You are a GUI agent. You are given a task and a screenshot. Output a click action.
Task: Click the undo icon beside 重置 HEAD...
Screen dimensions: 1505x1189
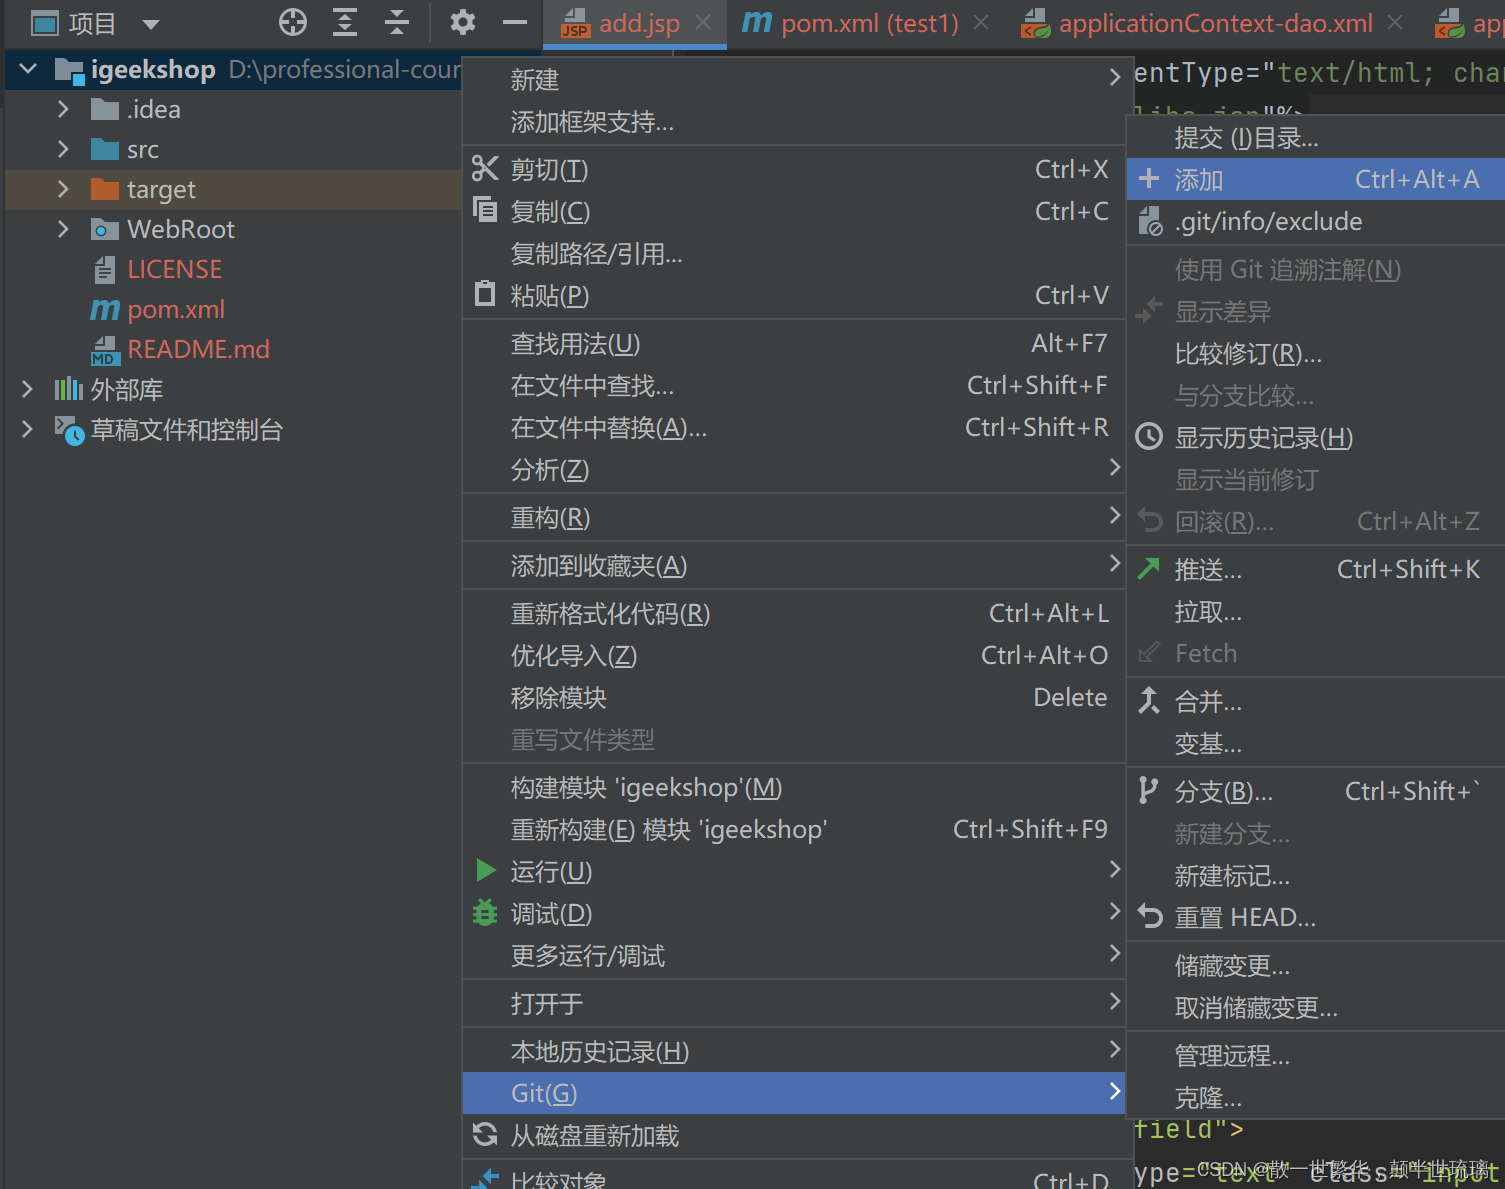[x=1151, y=916]
